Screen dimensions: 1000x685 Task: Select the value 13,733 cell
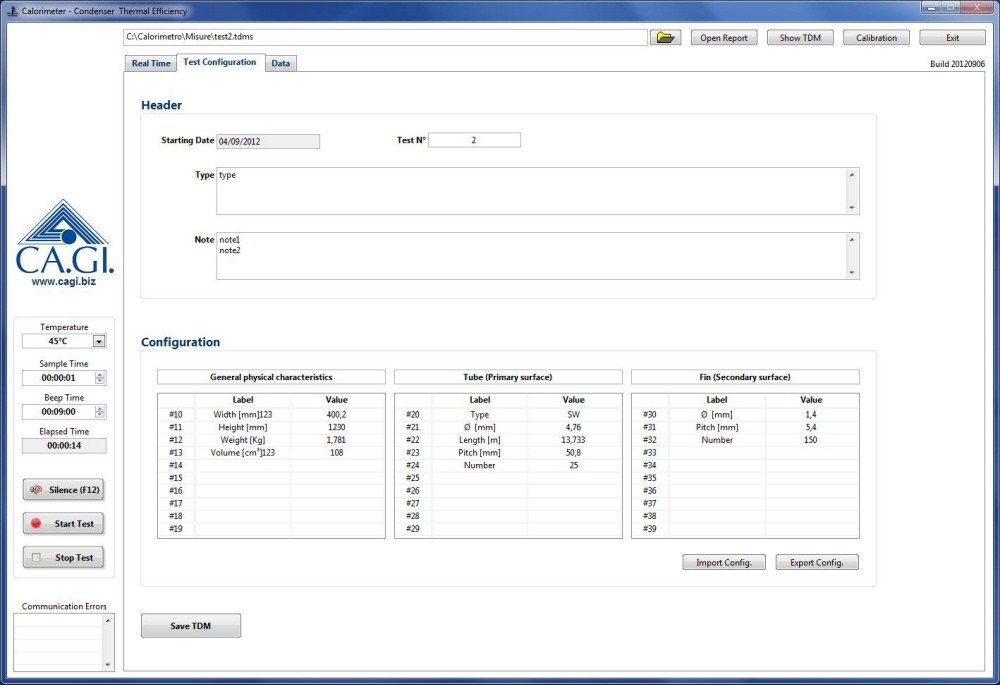click(x=573, y=440)
